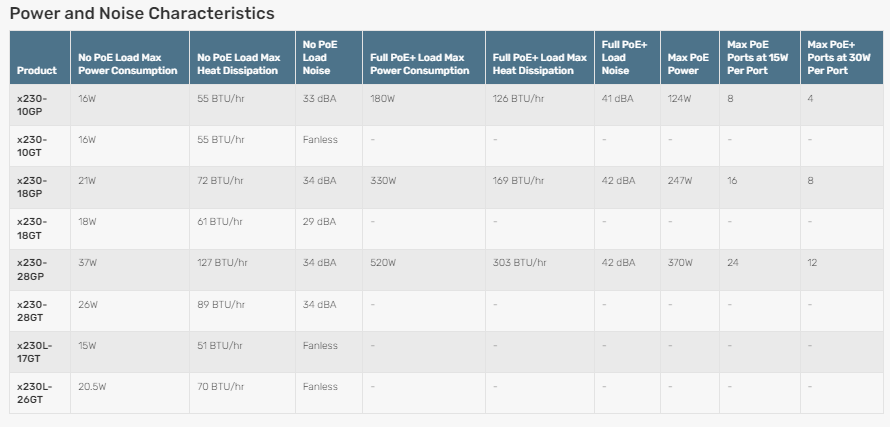Select the Full PoE+ Load Noise header
The height and width of the screenshot is (427, 890).
click(x=624, y=57)
